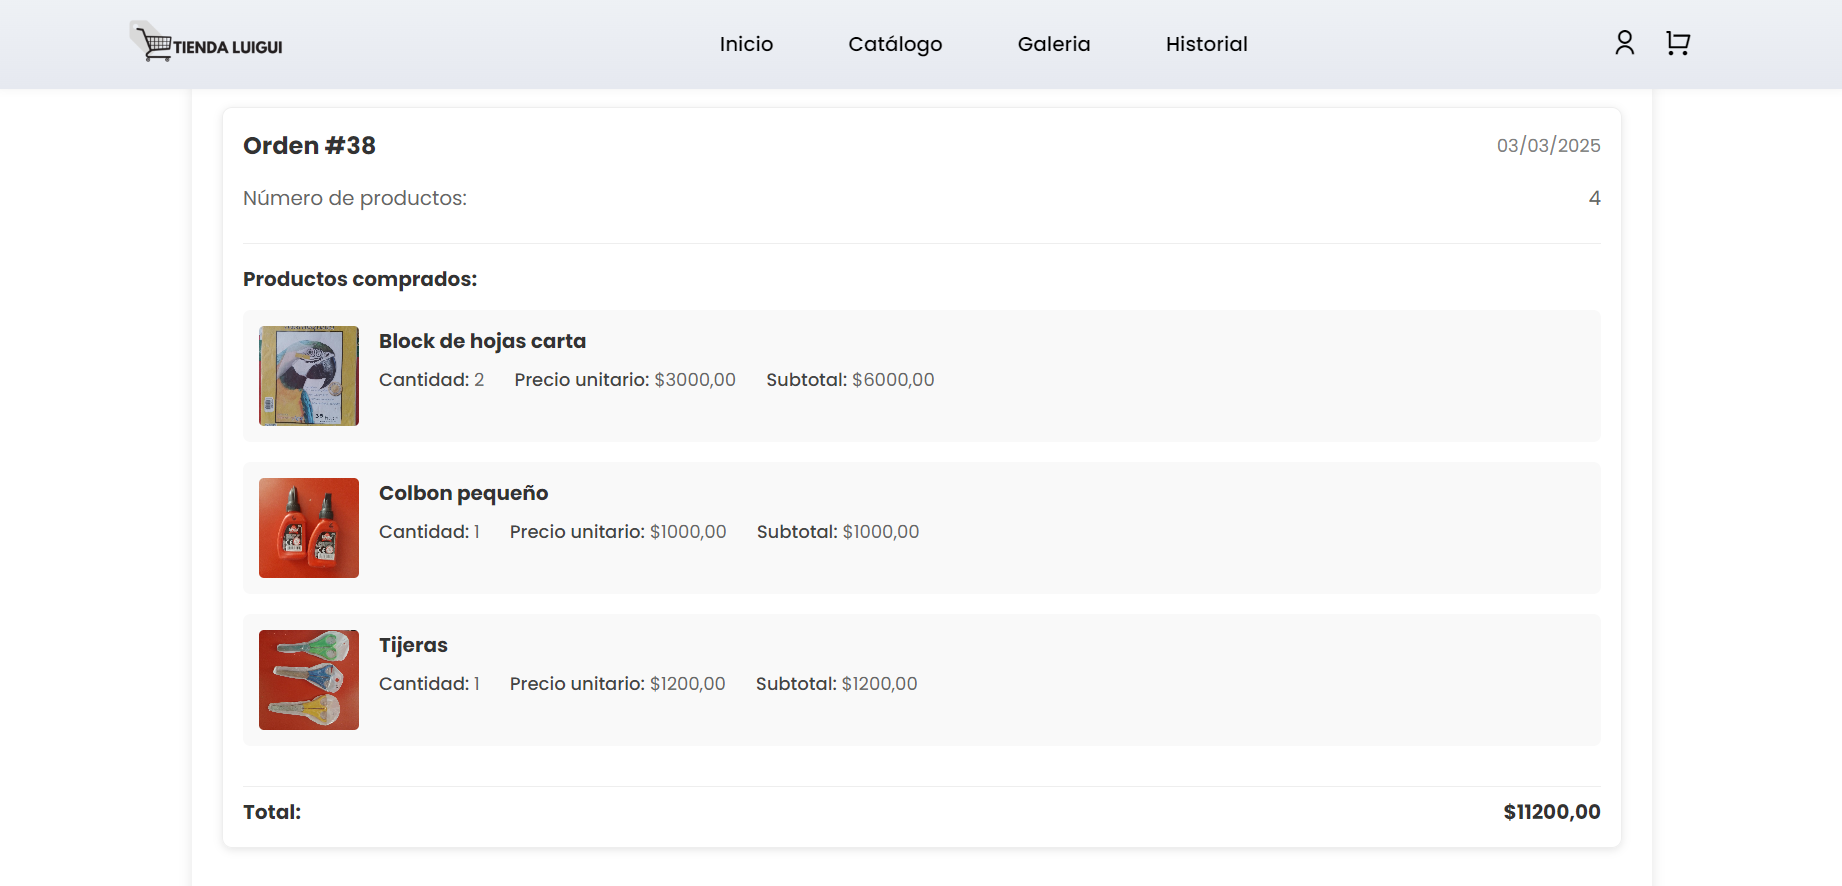This screenshot has width=1842, height=886.
Task: Click the Block de hojas carta thumbnail
Action: [x=309, y=376]
